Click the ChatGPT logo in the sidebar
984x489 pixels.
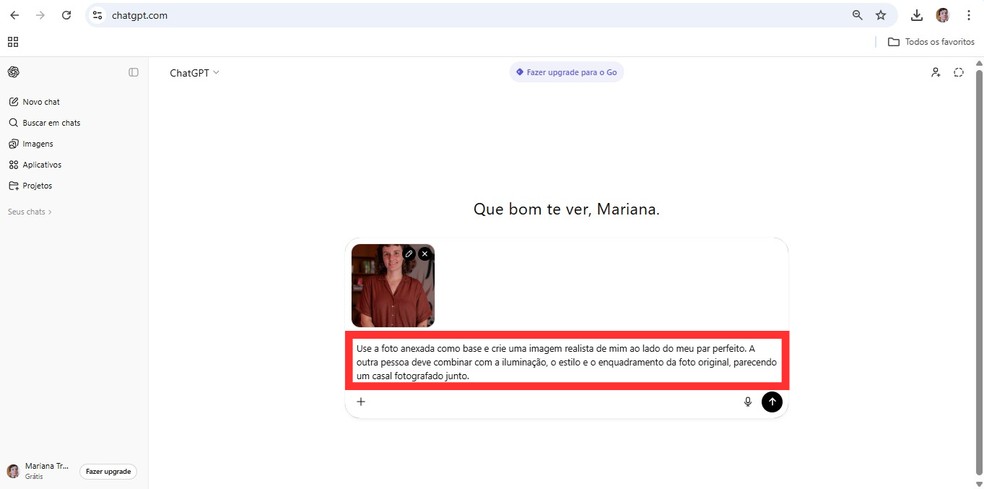[x=14, y=72]
